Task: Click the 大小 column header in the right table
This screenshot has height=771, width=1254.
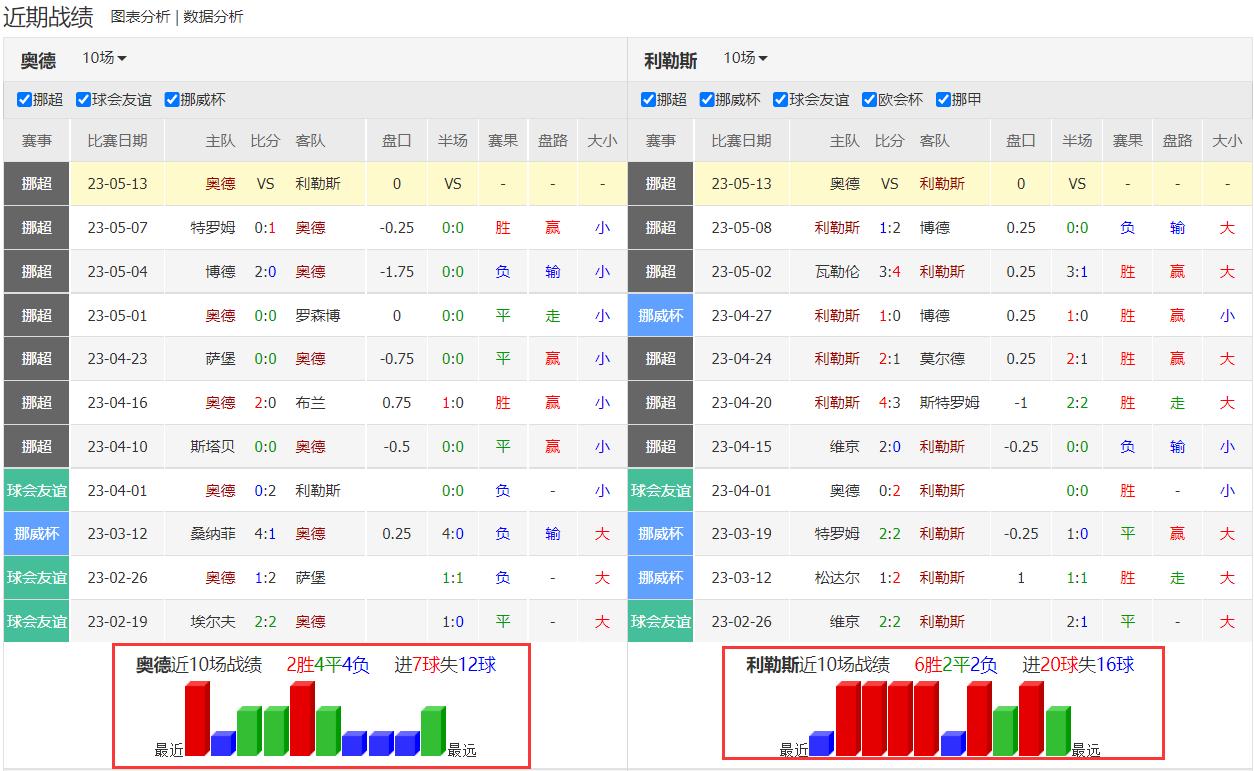Action: pyautogui.click(x=1227, y=140)
